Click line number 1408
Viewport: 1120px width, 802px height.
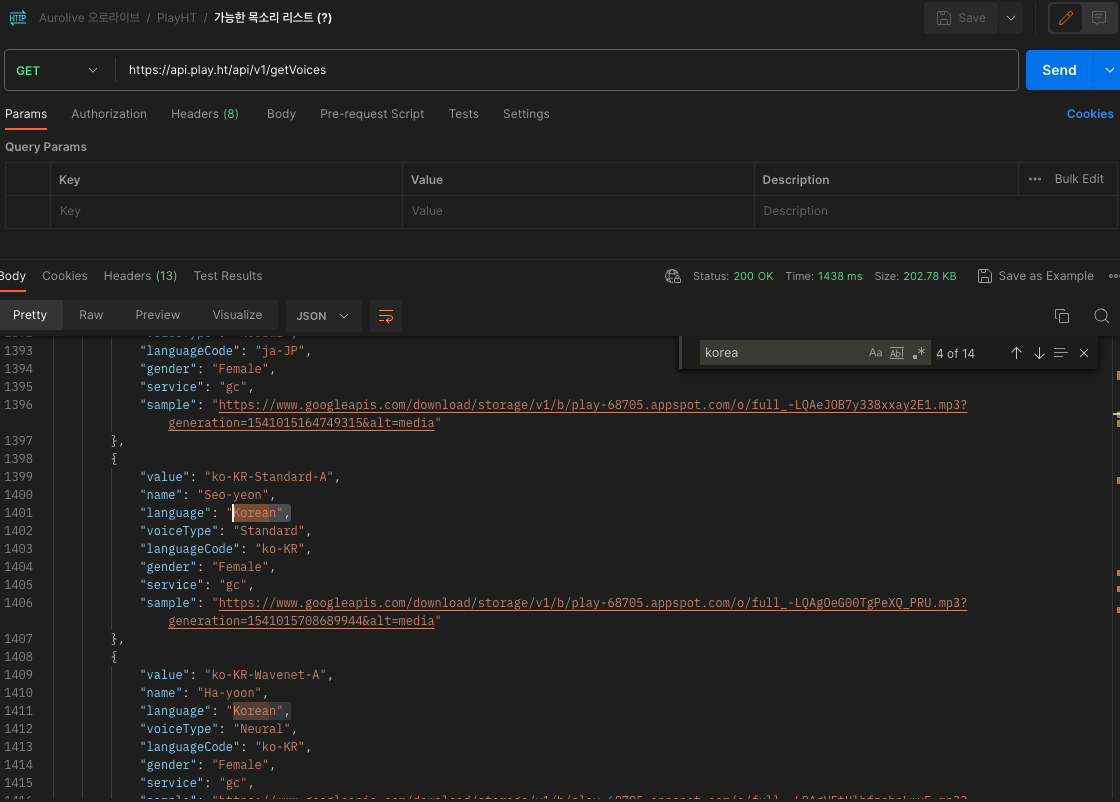18,657
